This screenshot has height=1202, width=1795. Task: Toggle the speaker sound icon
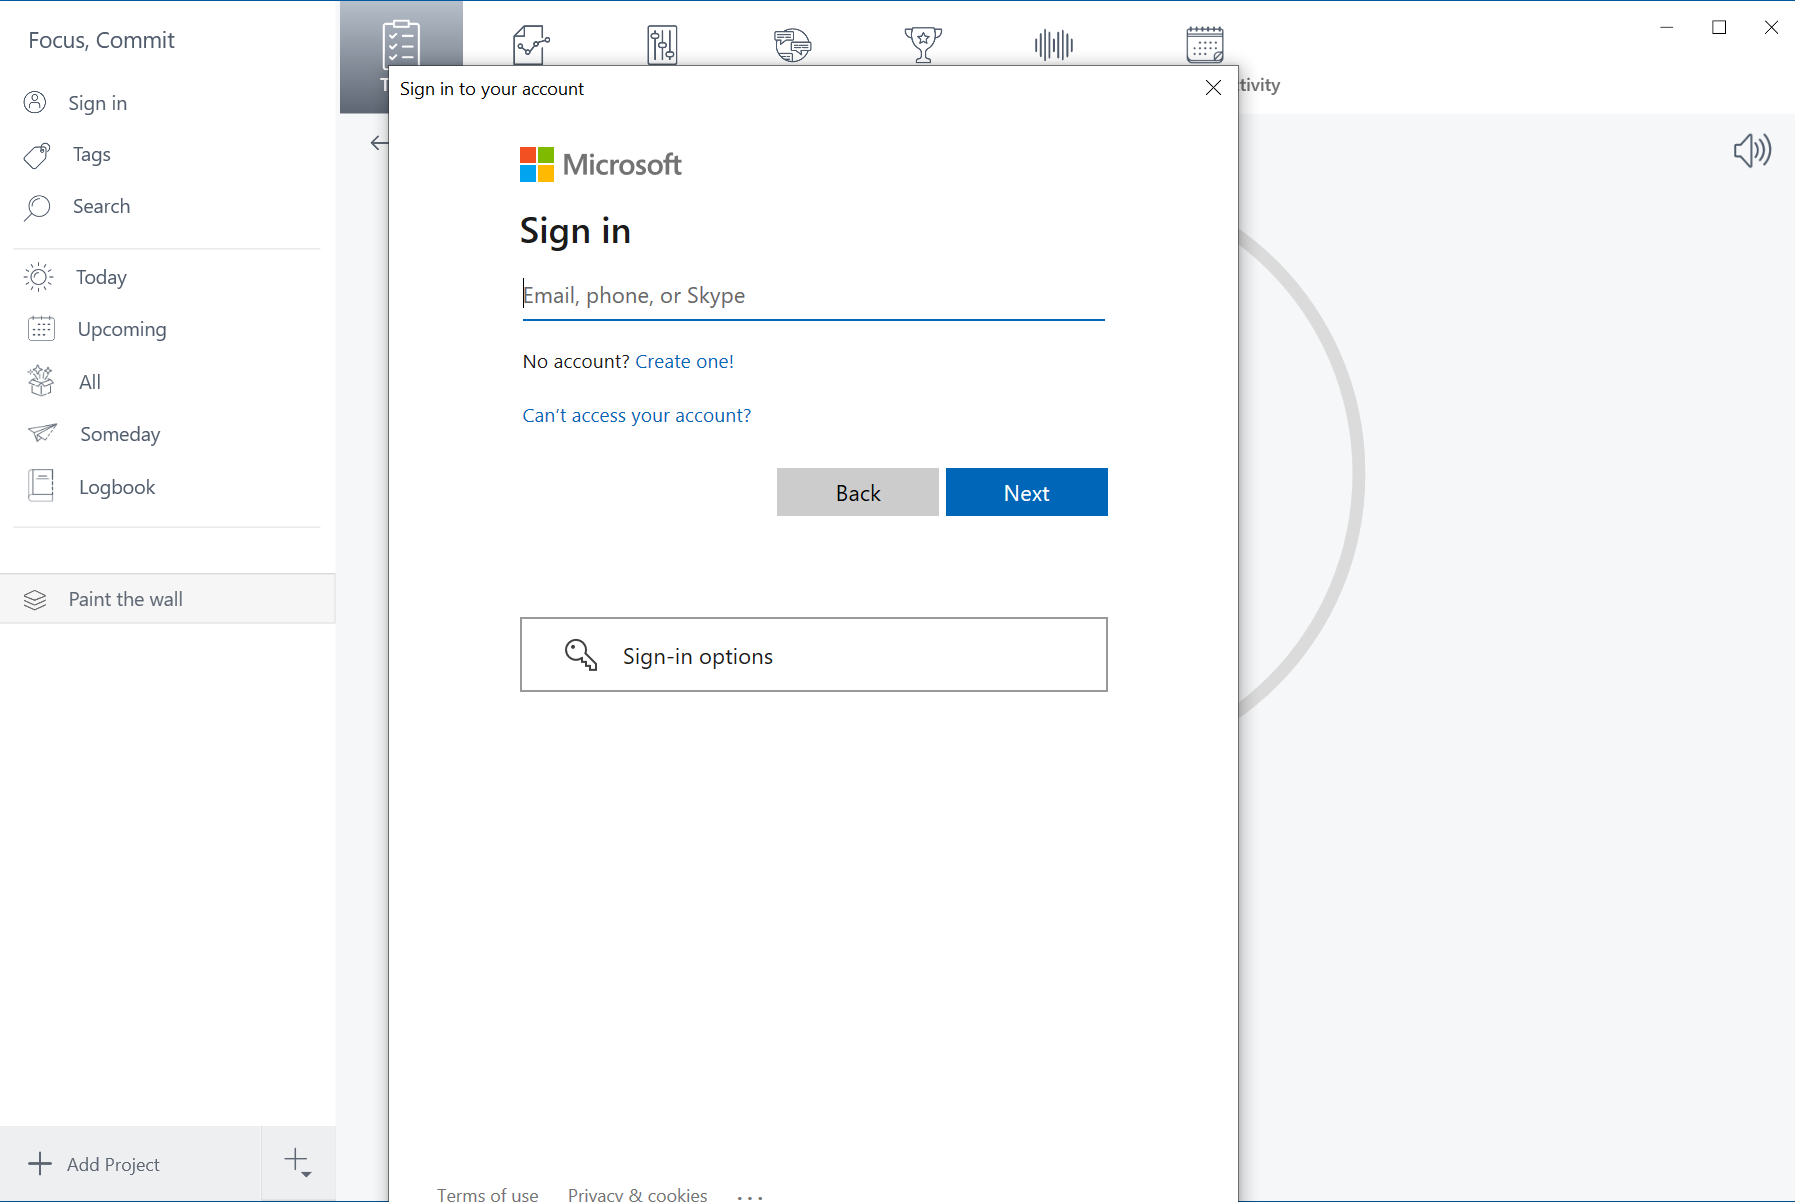click(x=1752, y=150)
